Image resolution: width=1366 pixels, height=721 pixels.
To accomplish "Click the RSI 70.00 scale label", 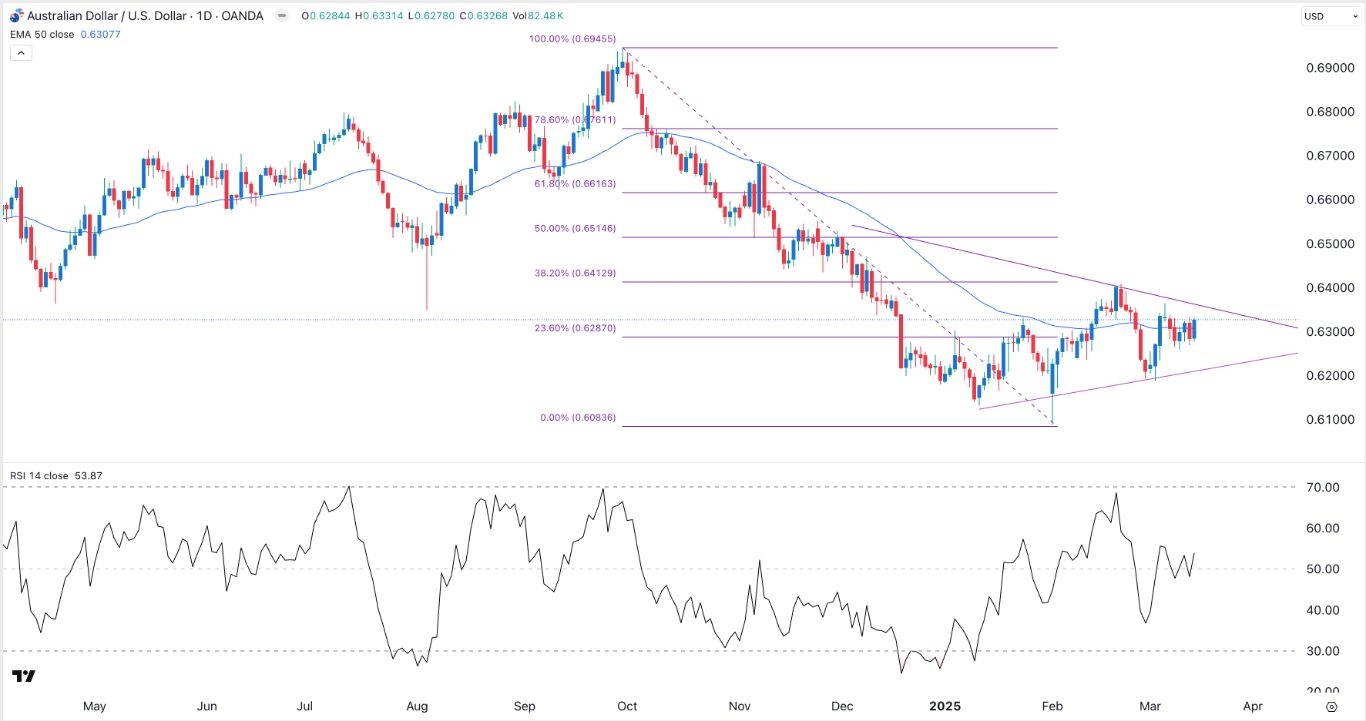I will coord(1324,488).
